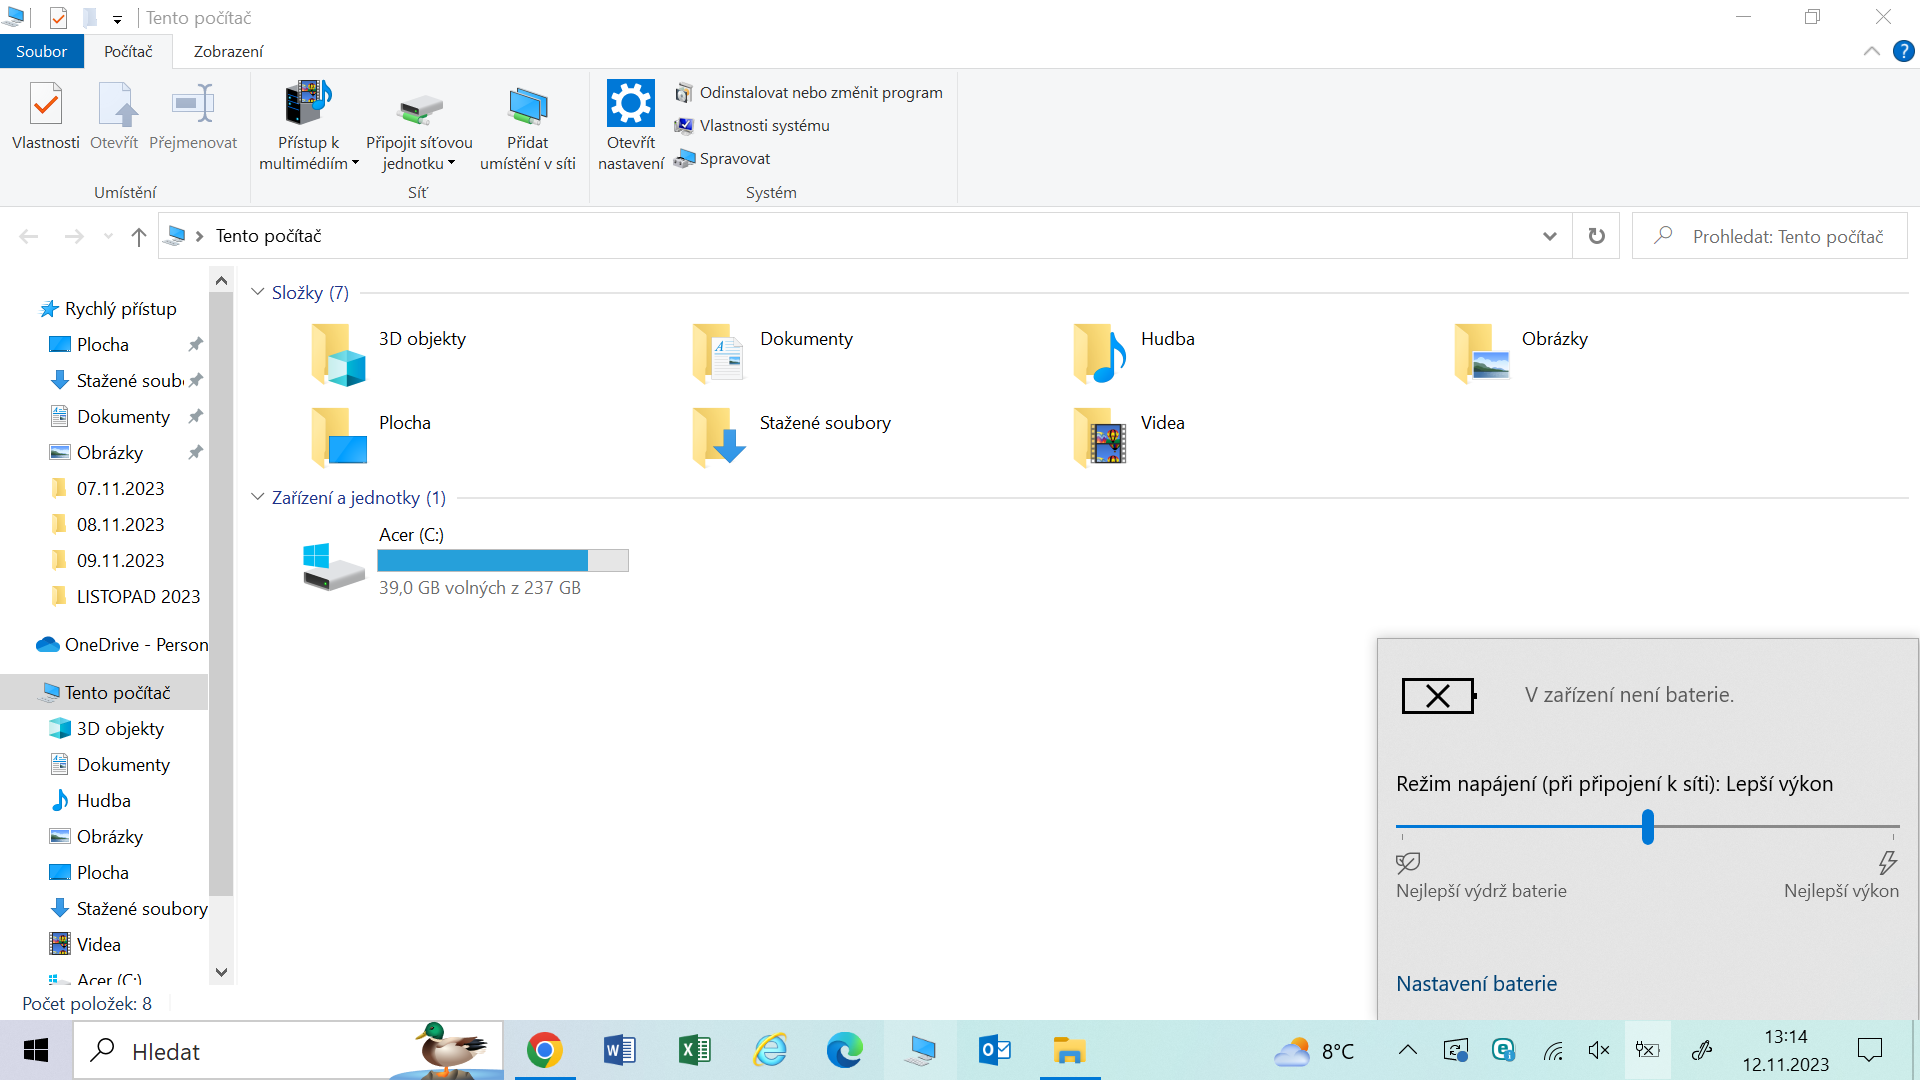This screenshot has height=1080, width=1920.
Task: Click the power mode slider handle
Action: (x=1647, y=827)
